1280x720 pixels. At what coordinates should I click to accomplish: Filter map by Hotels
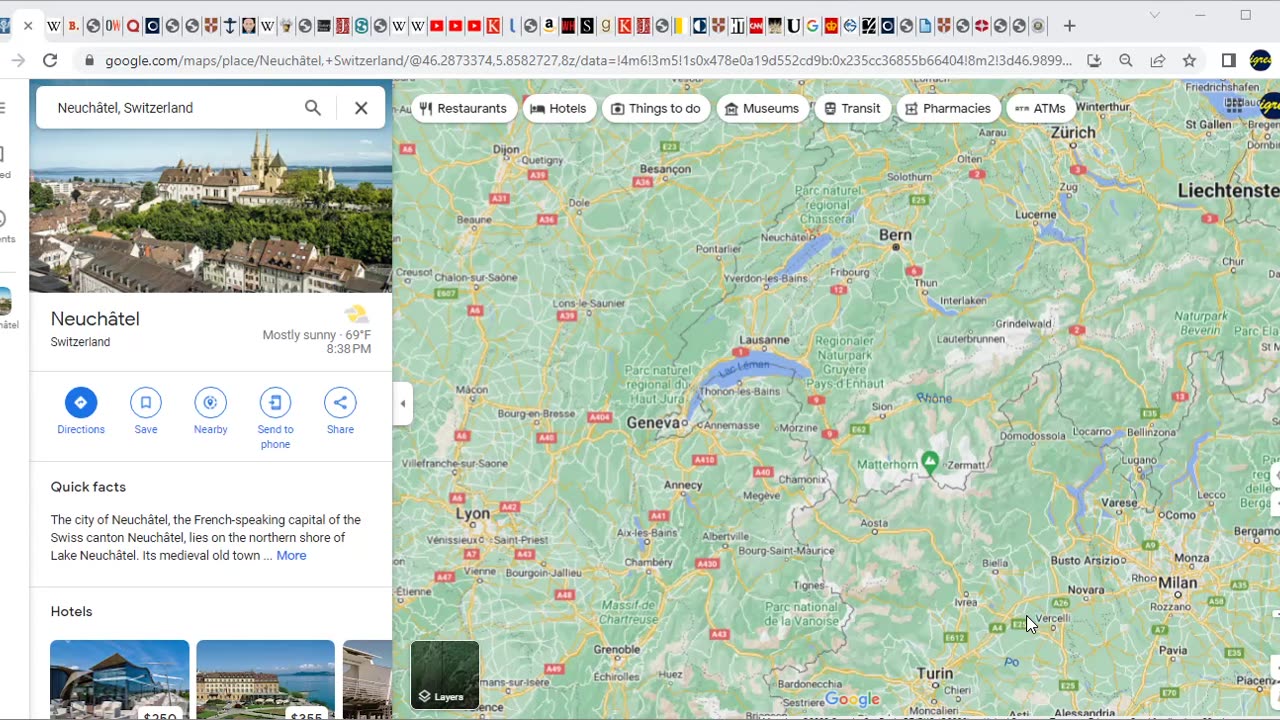coord(558,108)
